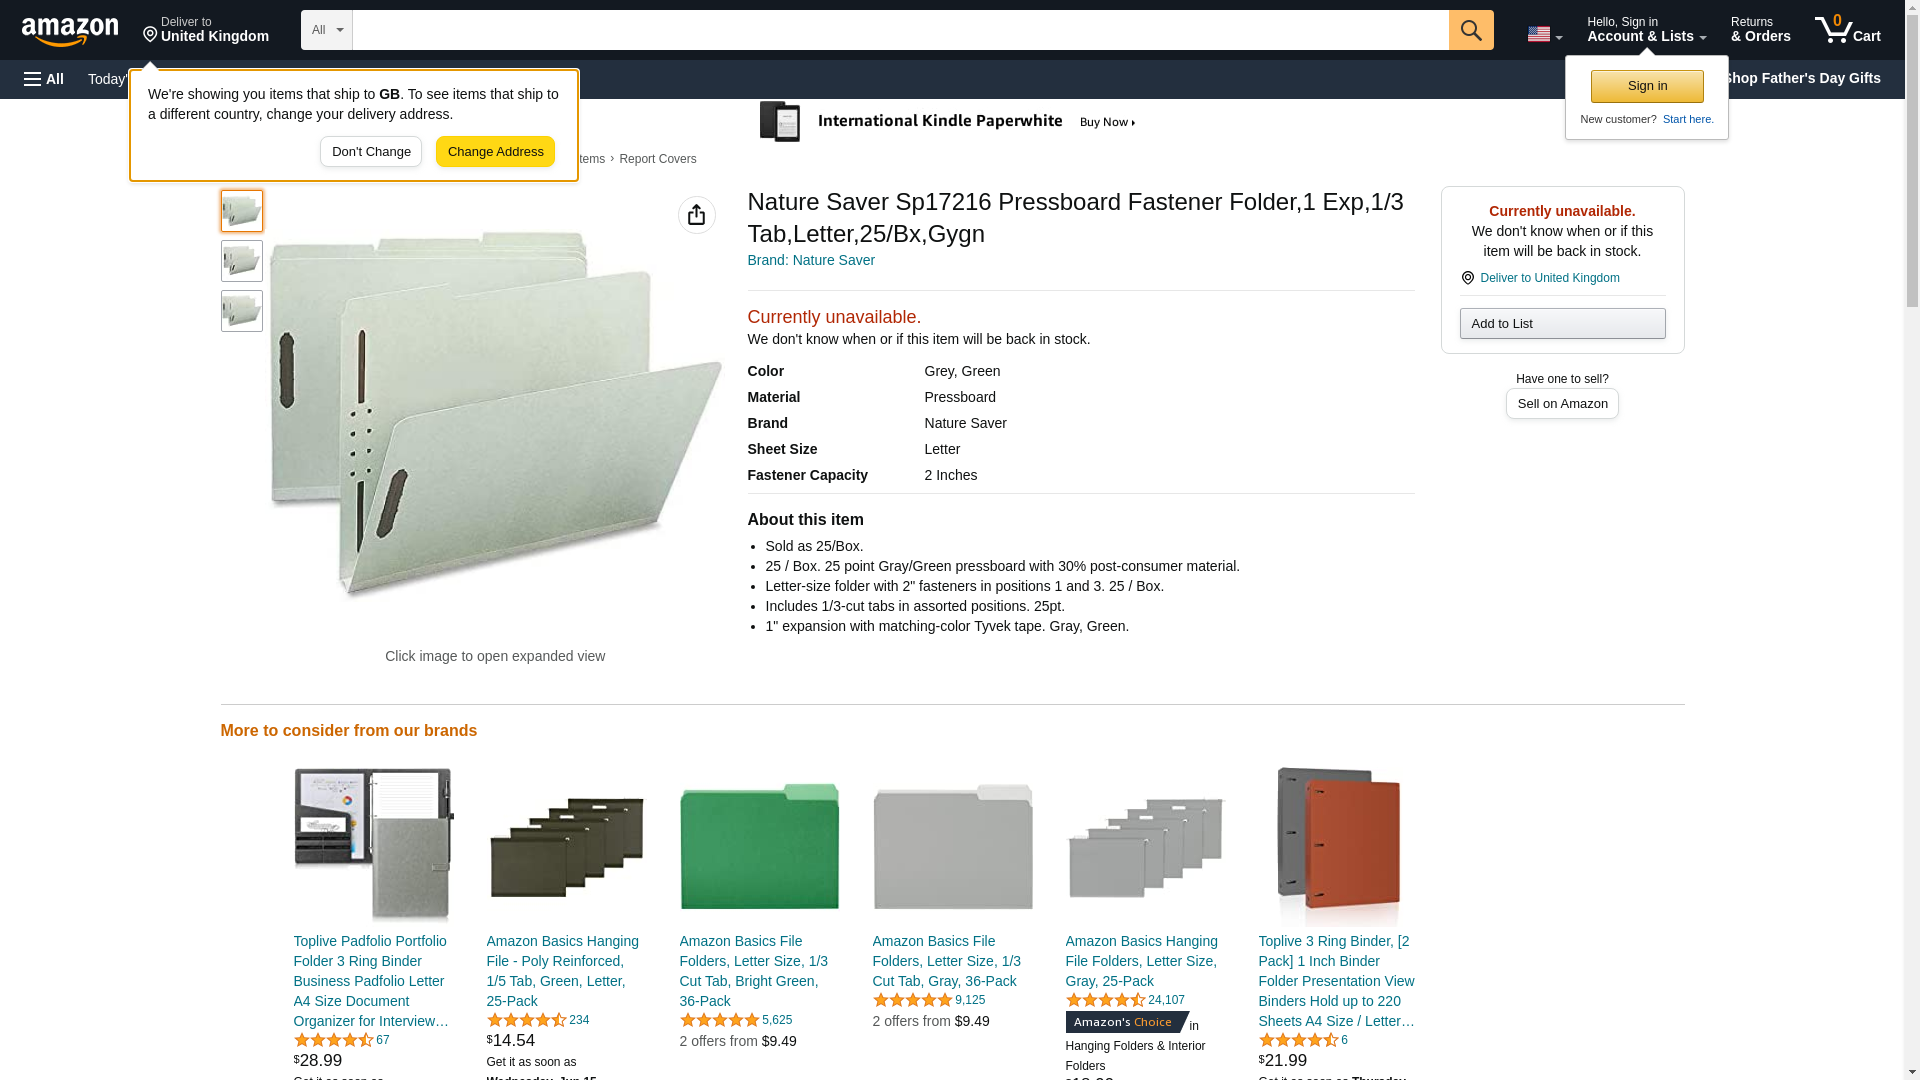
Task: Open the shopping cart icon
Action: click(1847, 30)
